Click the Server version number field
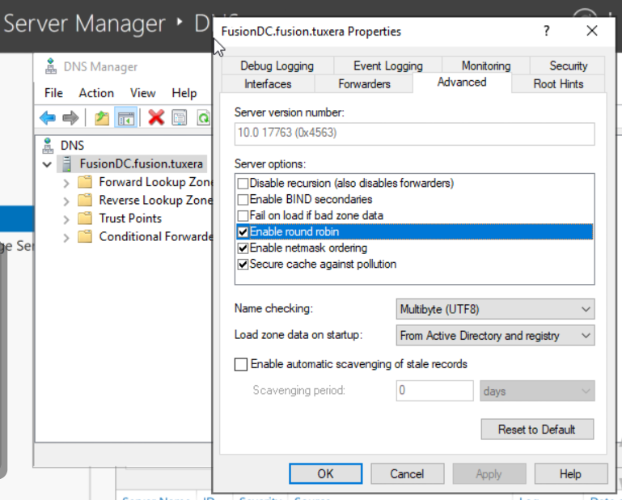Viewport: 622px width, 500px height. pyautogui.click(x=414, y=133)
